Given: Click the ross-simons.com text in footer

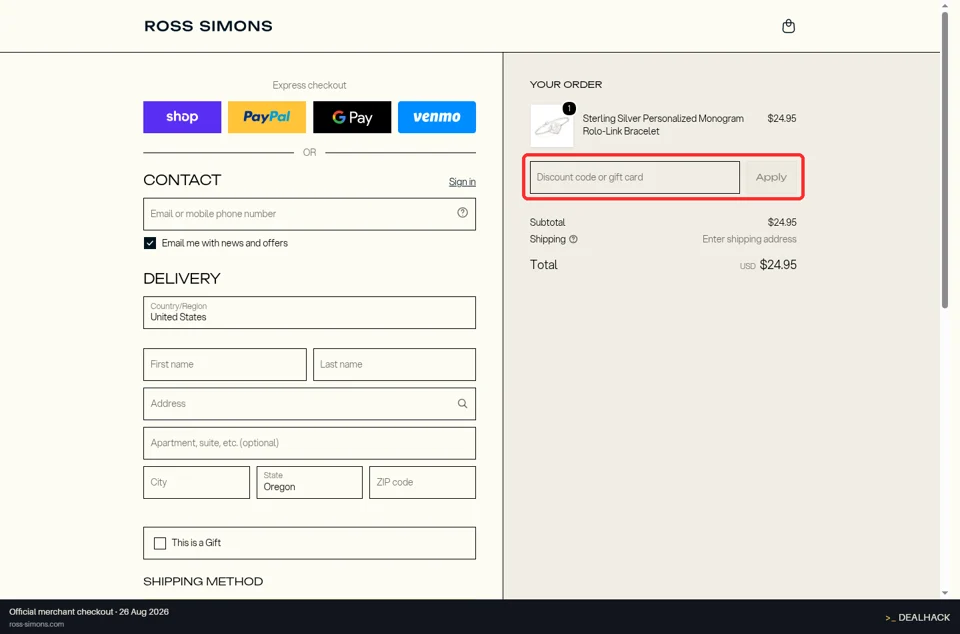Looking at the screenshot, I should pyautogui.click(x=36, y=624).
